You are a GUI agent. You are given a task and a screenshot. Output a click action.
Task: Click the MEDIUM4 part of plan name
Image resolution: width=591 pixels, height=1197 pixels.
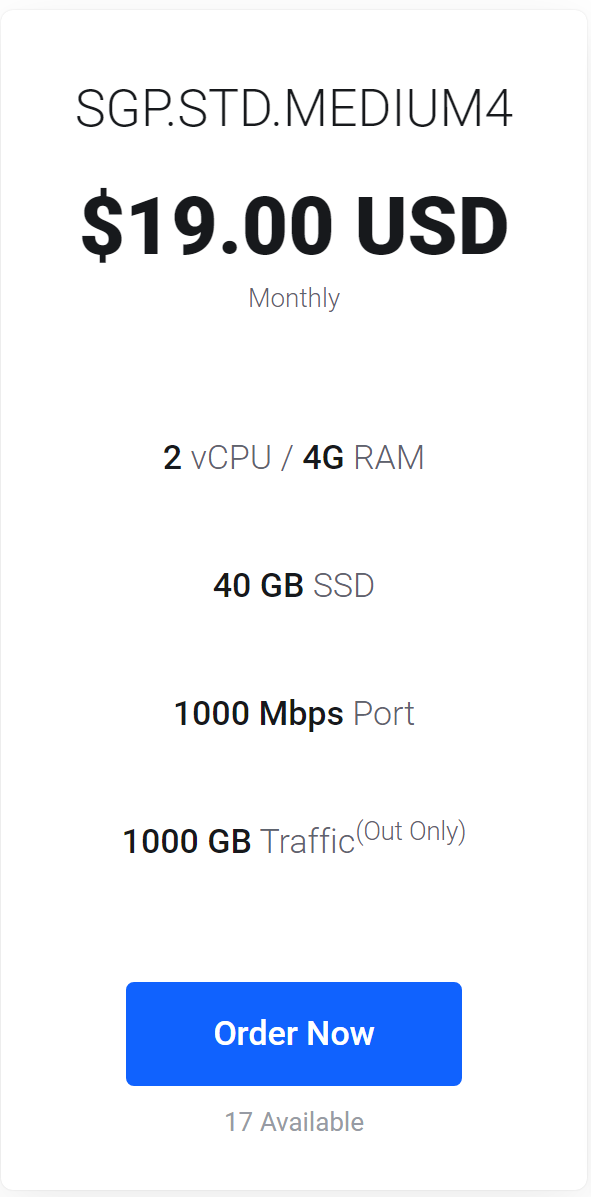[x=392, y=111]
